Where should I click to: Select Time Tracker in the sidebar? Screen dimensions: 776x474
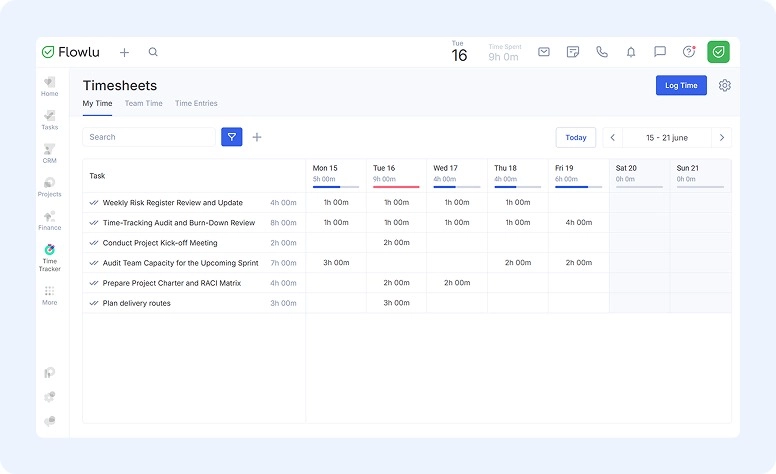tap(49, 258)
